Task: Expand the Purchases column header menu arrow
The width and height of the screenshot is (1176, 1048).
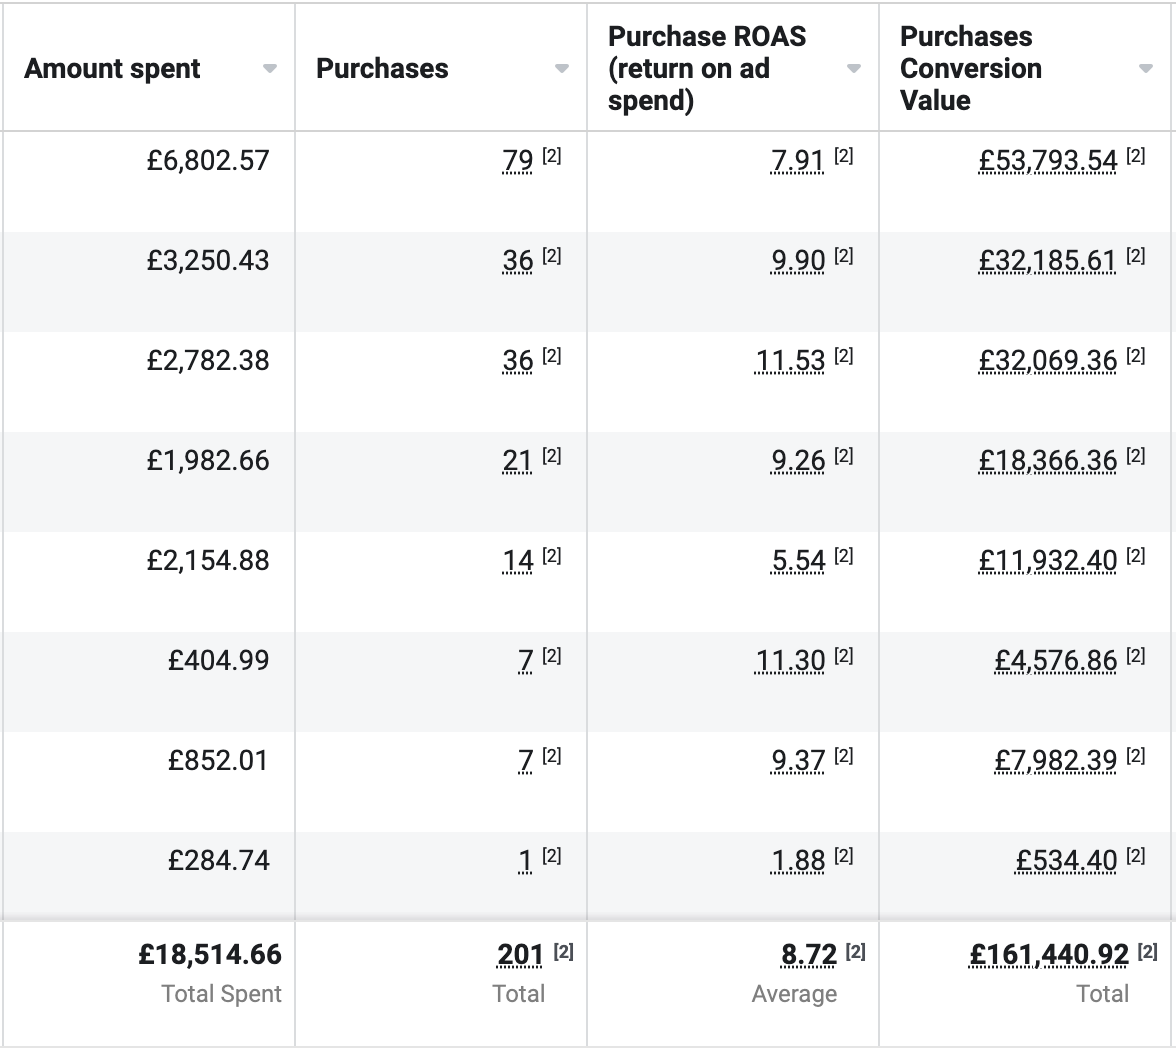Action: (x=562, y=69)
